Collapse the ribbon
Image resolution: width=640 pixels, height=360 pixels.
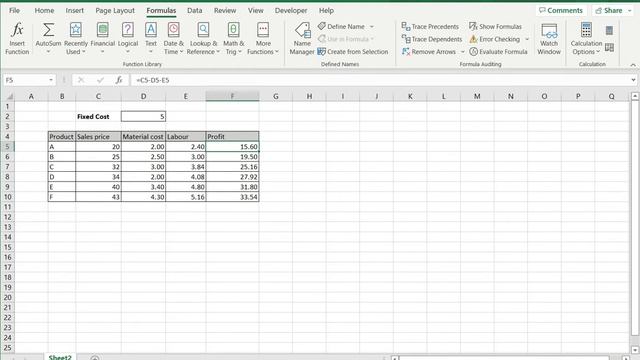(x=633, y=64)
